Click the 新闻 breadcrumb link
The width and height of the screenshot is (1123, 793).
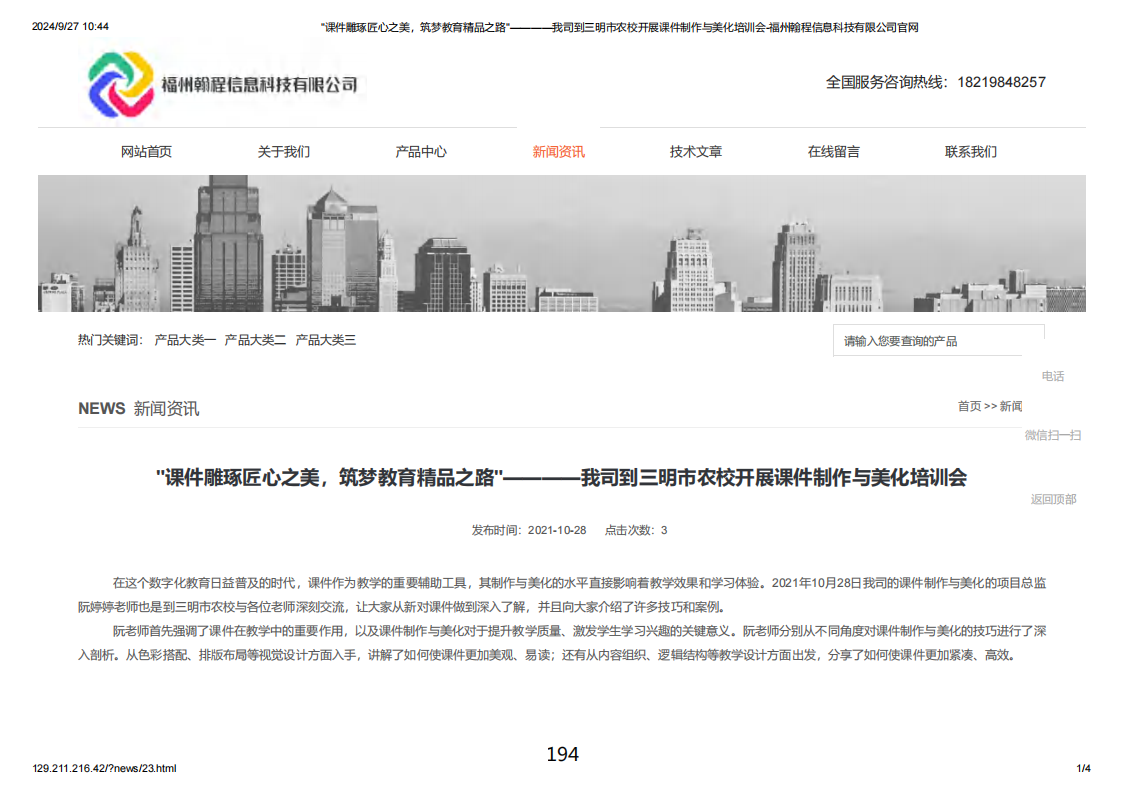[x=1011, y=406]
